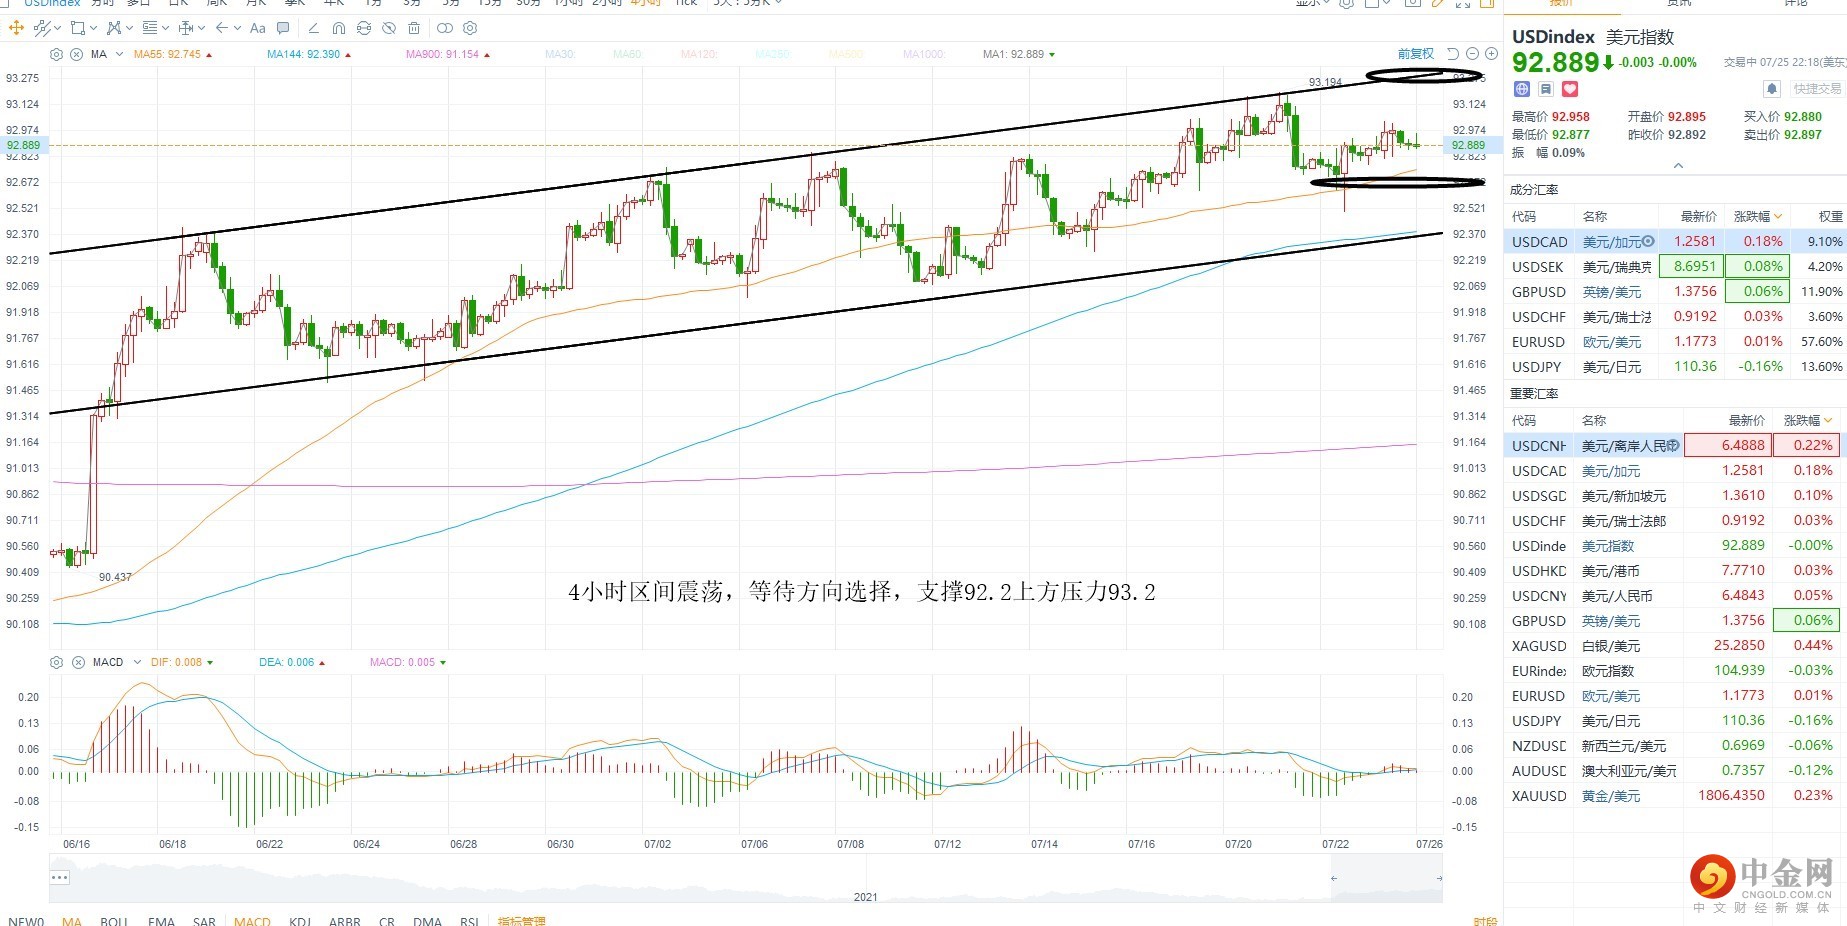Click the target icon beside USDCAD
This screenshot has width=1847, height=926.
1648,241
